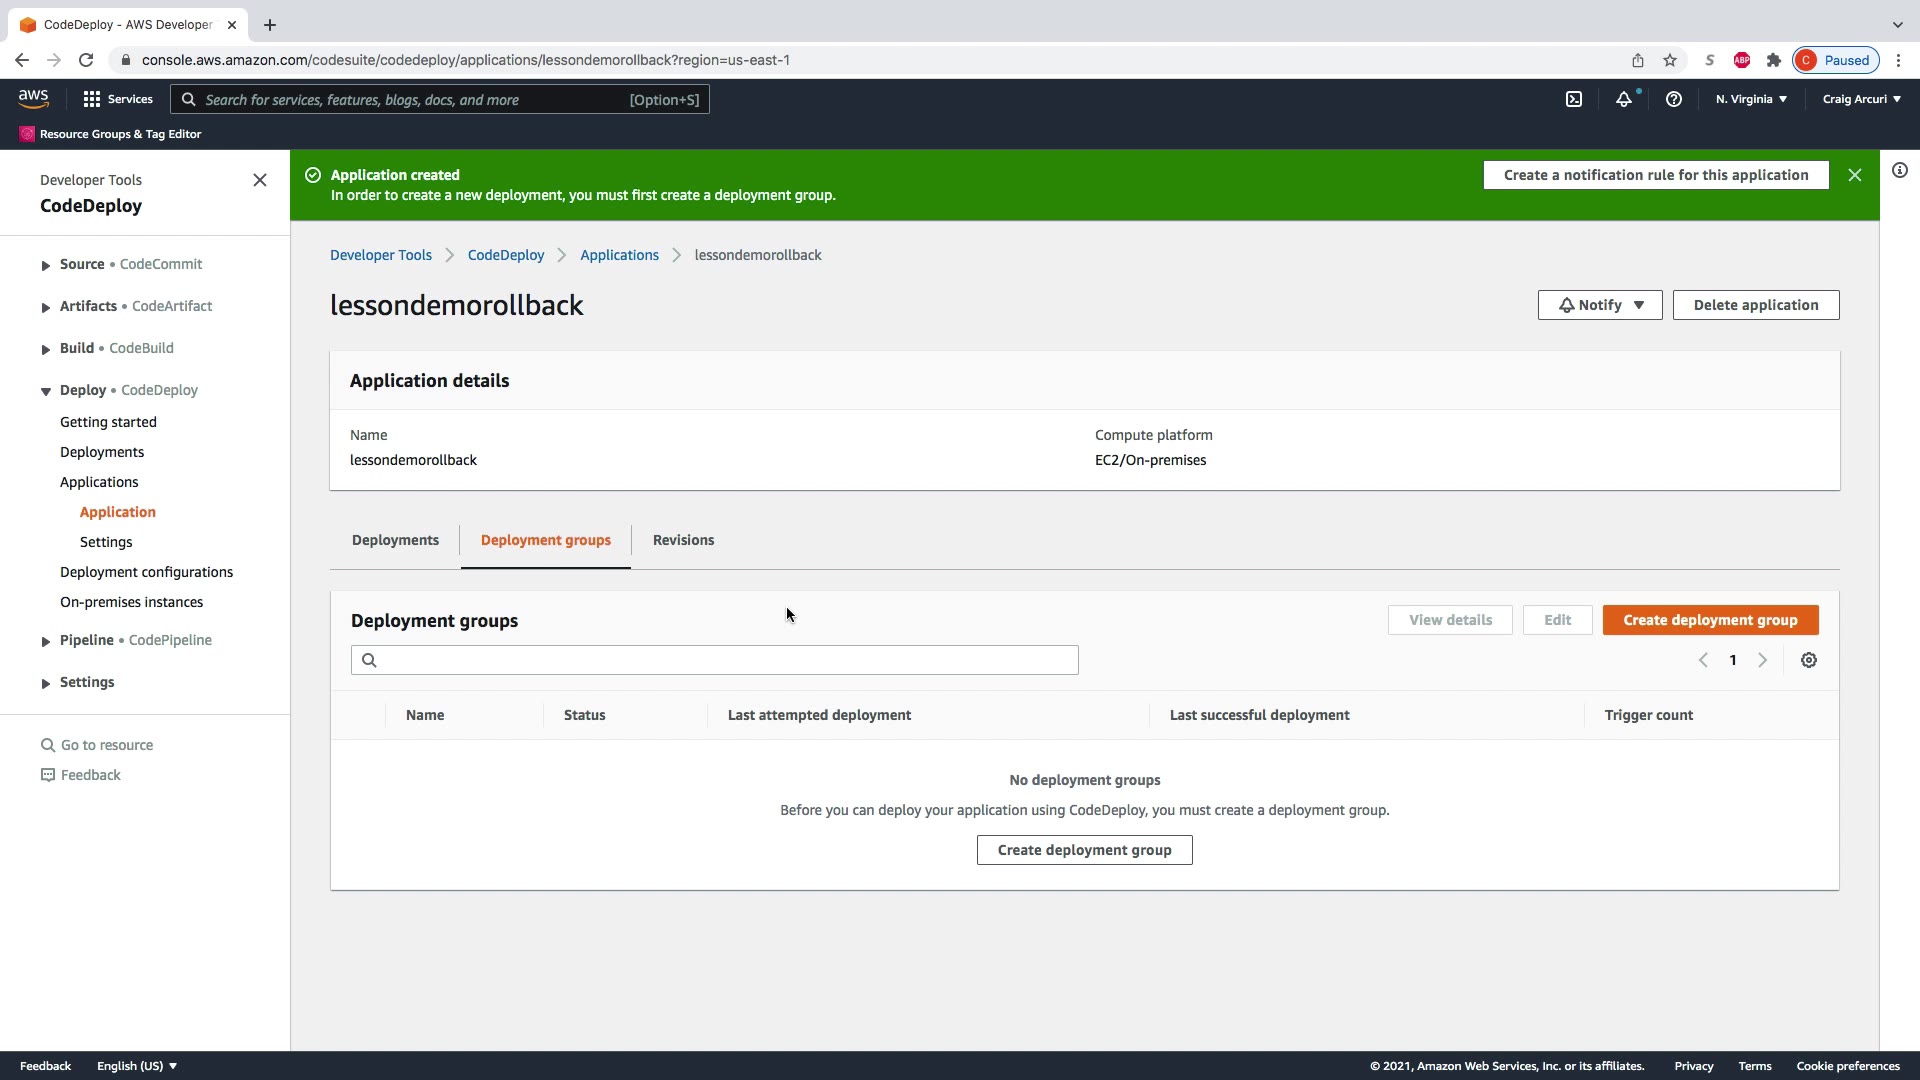Open the notifications bell icon

tap(1624, 99)
